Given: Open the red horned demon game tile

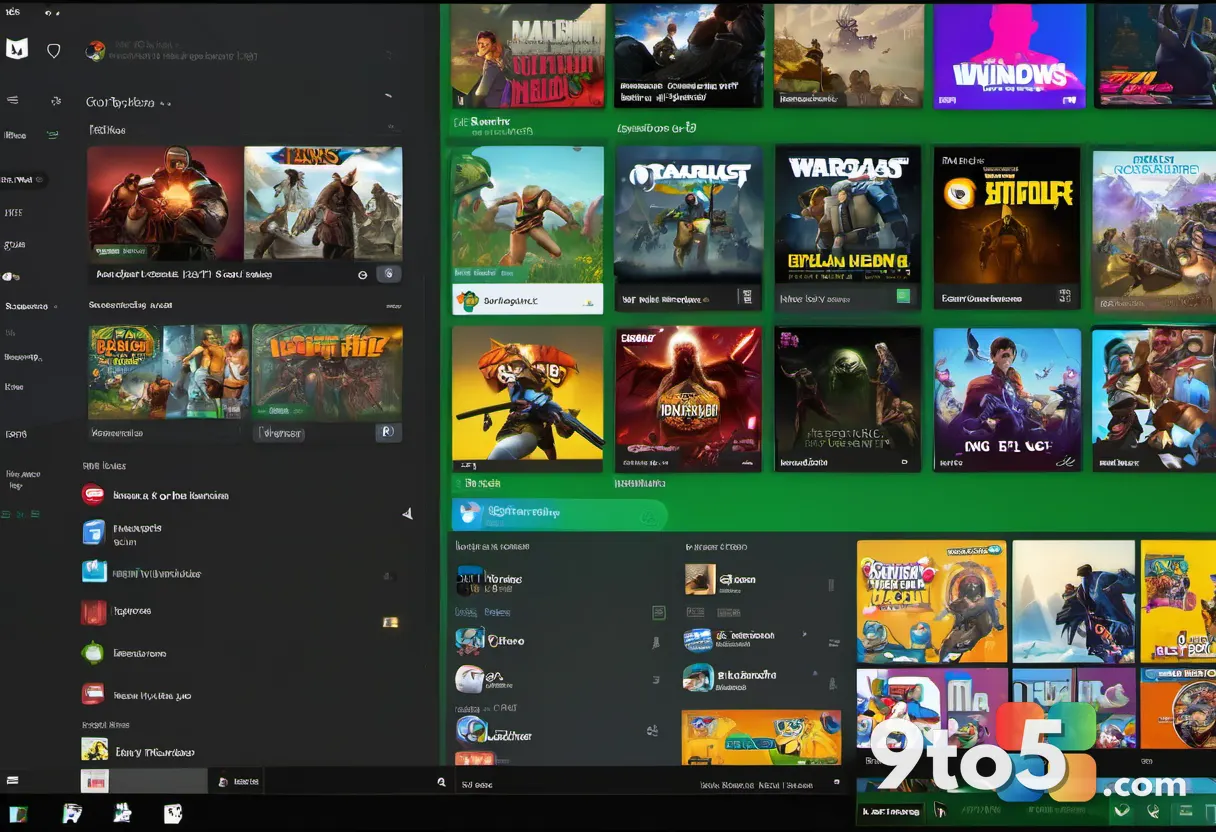Looking at the screenshot, I should click(x=688, y=399).
